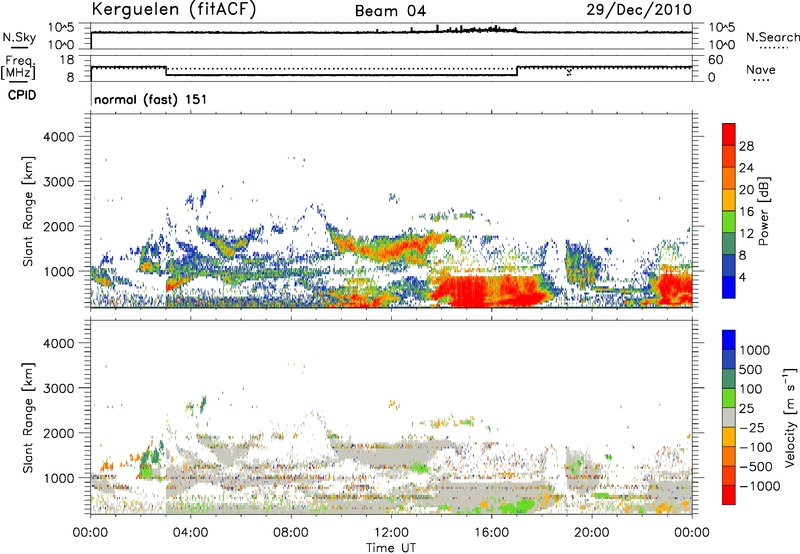This screenshot has height=554, width=800.
Task: Pick the red top segment of the Power colorbar
Action: 729,134
